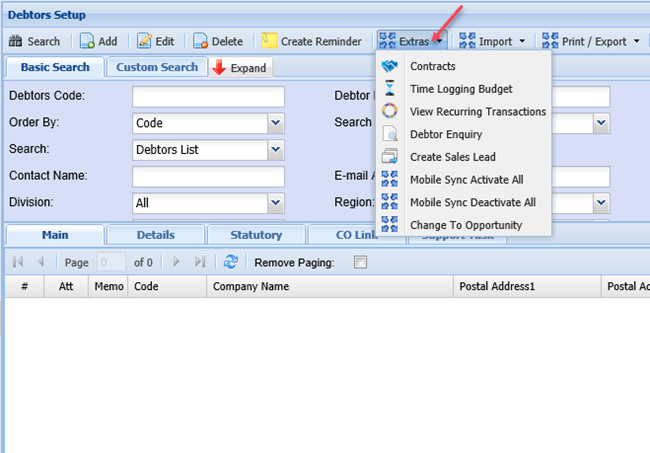Click the red Expand arrow icon

219,68
